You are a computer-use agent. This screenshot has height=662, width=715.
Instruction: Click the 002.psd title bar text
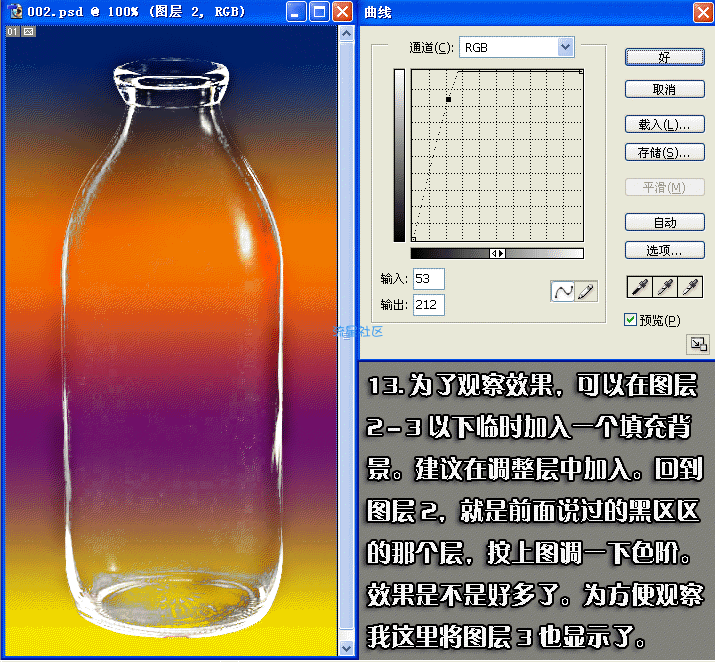click(x=136, y=11)
